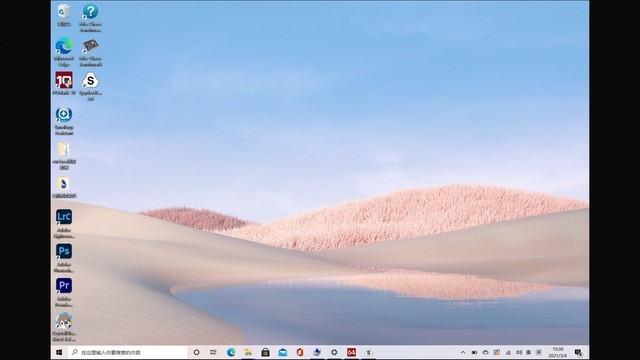Open taskbar clock showing 10:36
Viewport: 640px width, 360px height.
558,352
